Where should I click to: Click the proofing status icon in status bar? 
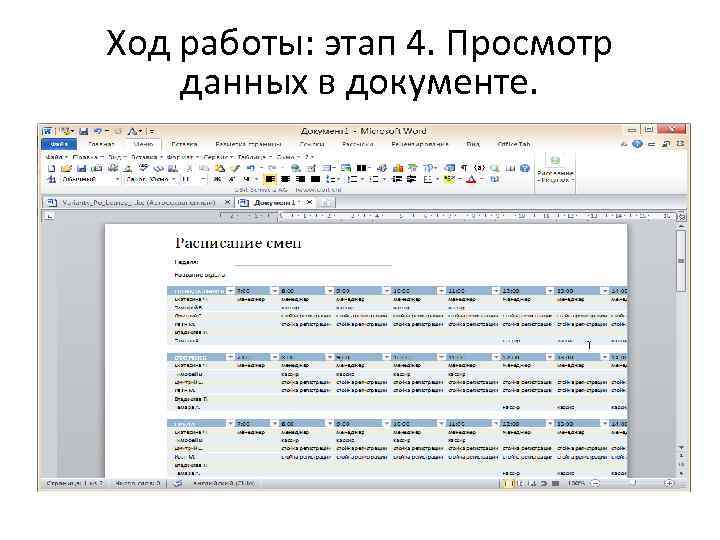[x=178, y=484]
